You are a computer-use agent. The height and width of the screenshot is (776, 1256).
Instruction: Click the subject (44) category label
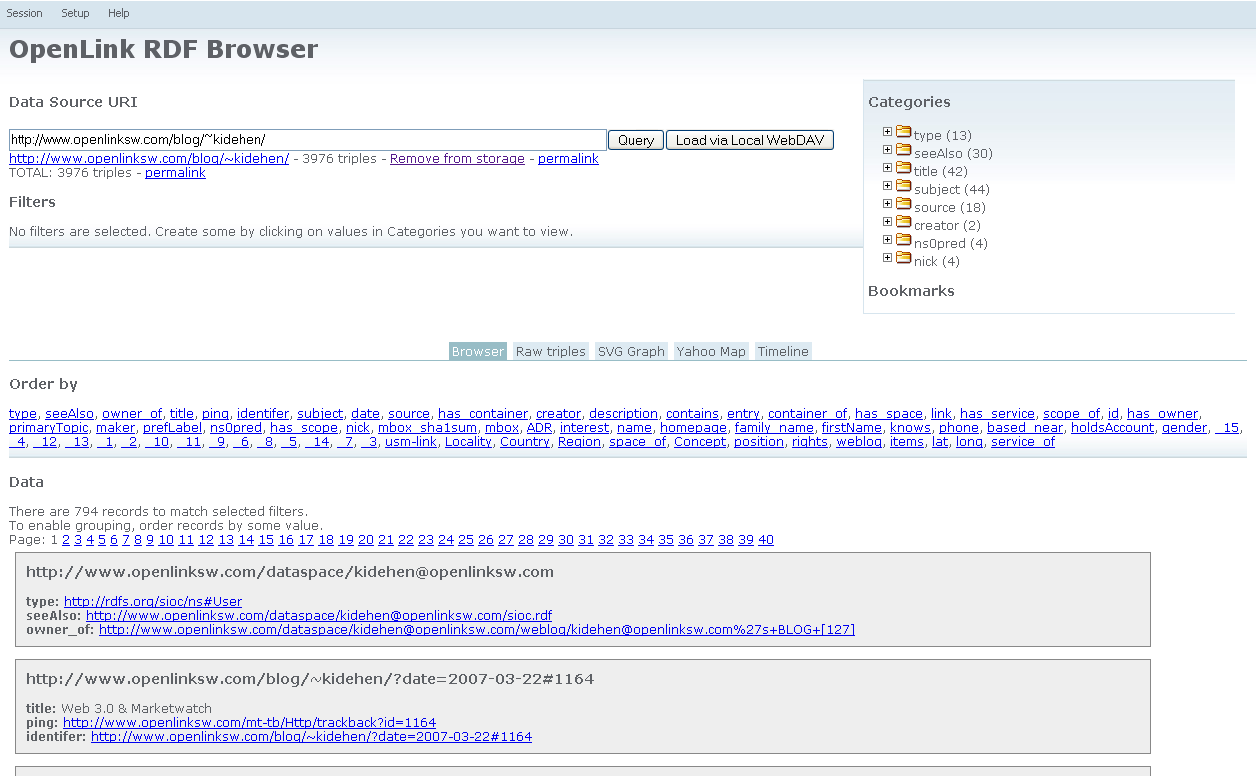[952, 189]
